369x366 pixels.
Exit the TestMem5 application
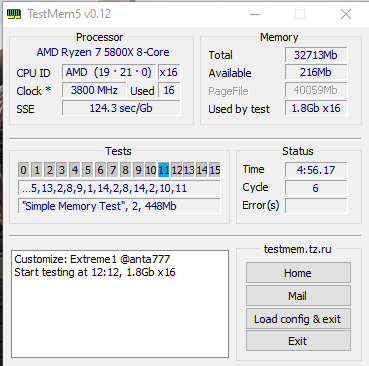298,341
